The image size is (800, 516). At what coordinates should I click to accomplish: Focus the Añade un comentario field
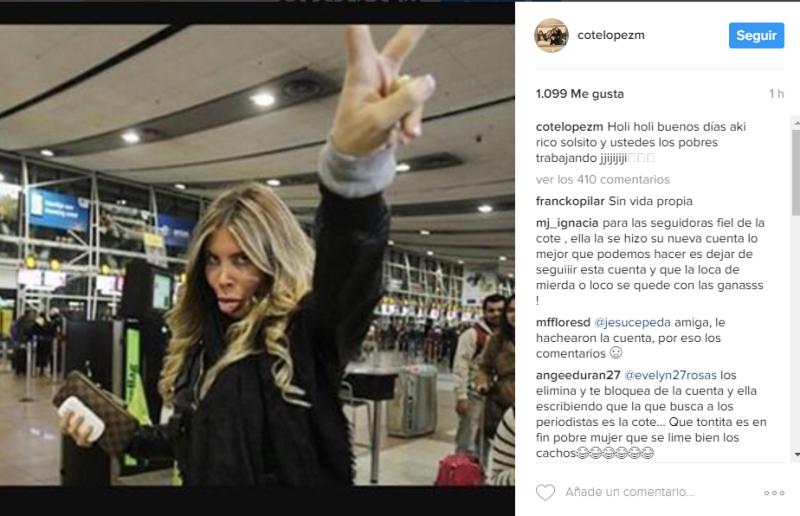630,492
